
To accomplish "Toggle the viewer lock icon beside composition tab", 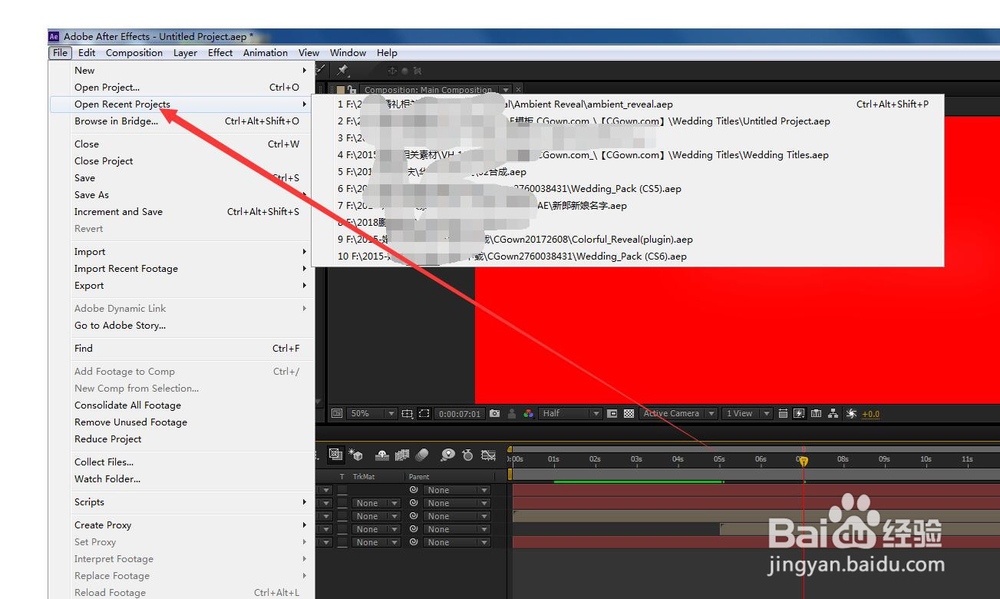I will pos(351,90).
